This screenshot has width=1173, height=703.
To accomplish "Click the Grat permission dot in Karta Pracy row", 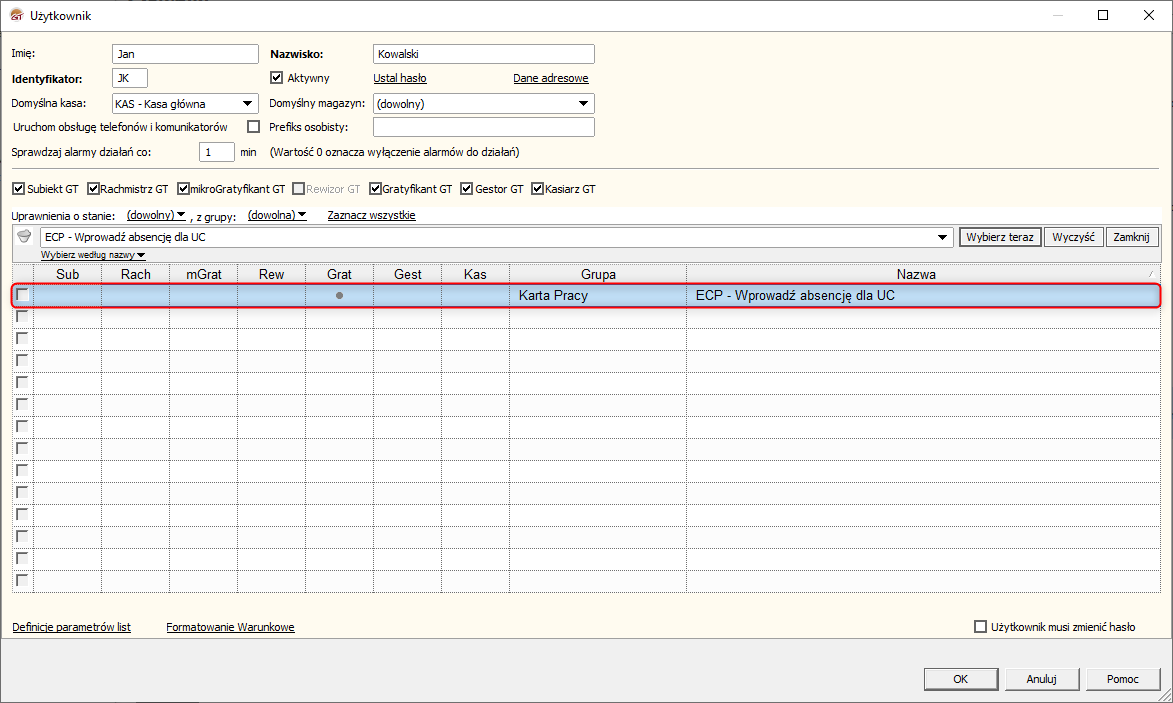I will 340,295.
